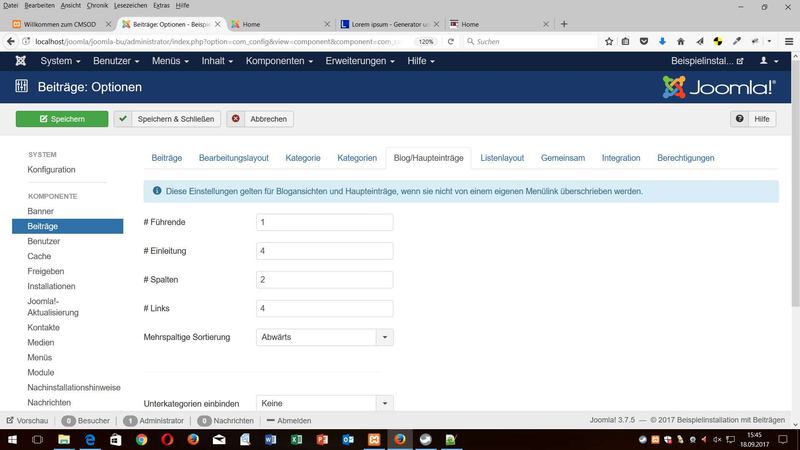800x450 pixels.
Task: Open a new browser tab with plus
Action: [564, 24]
